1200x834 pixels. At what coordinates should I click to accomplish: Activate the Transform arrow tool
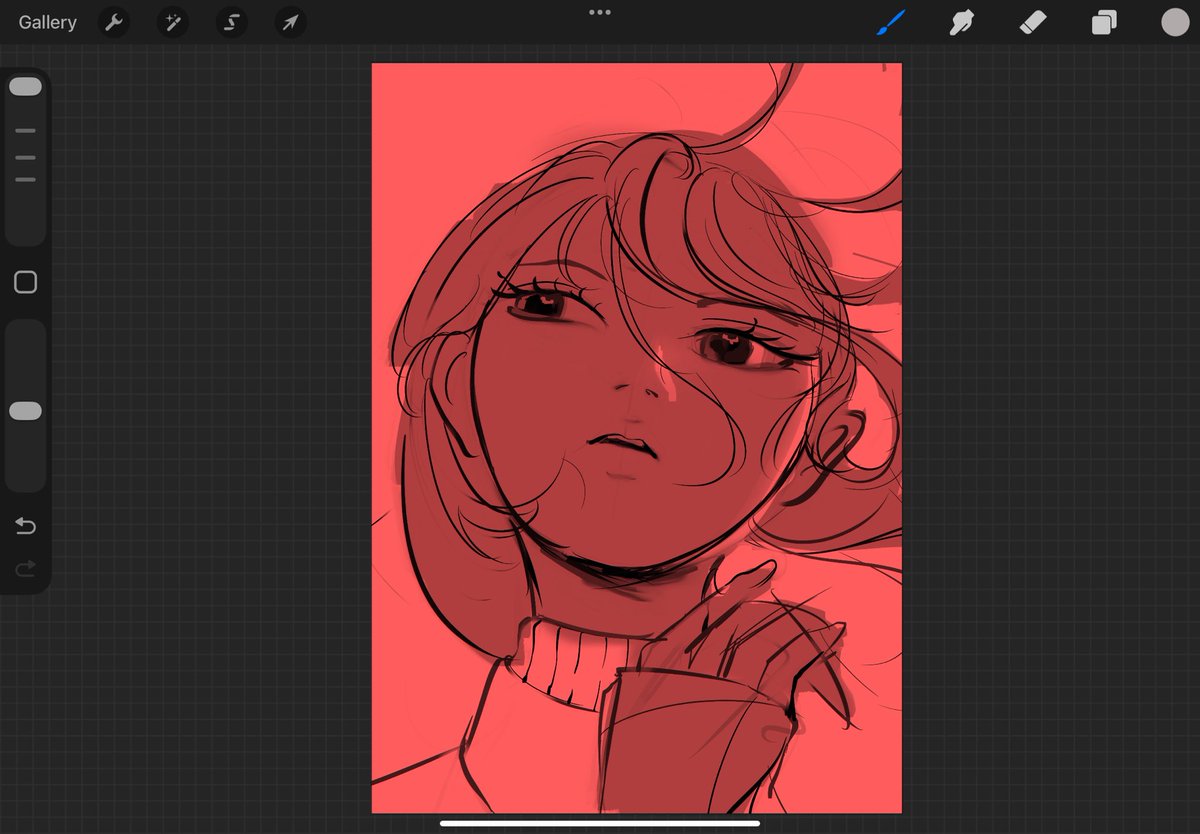[290, 22]
